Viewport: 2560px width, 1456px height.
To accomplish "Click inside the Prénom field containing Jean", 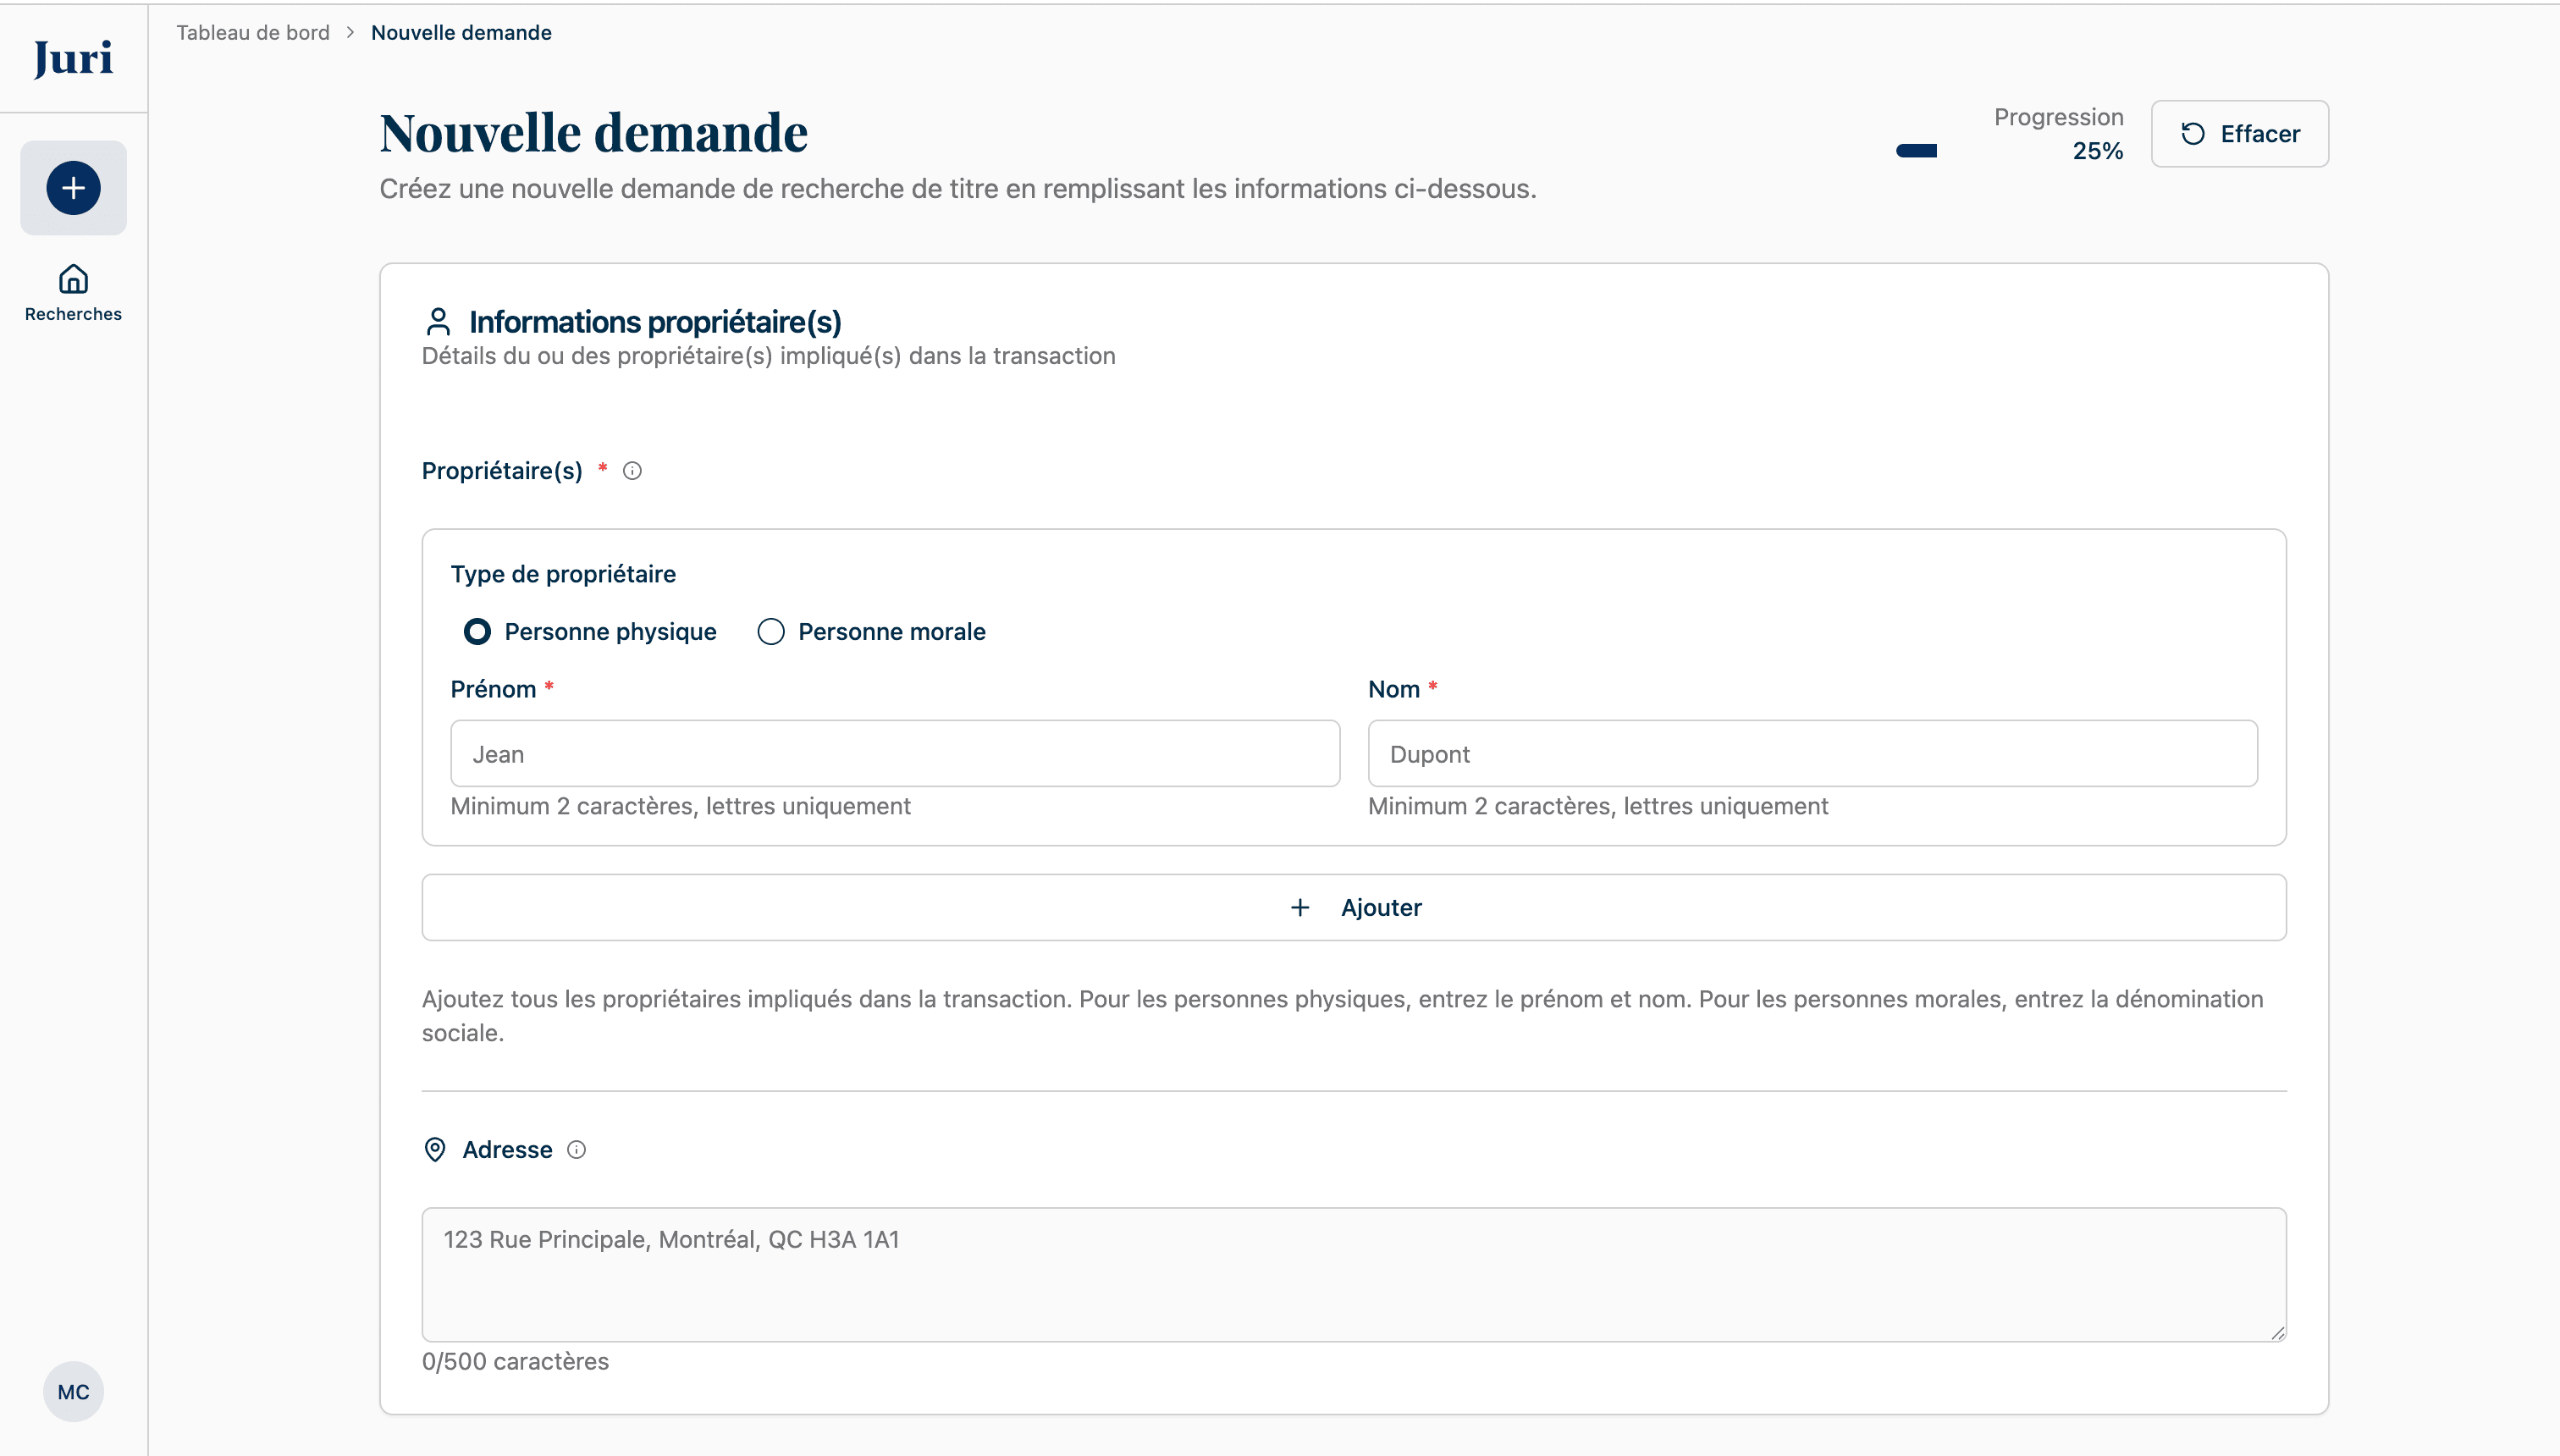I will pyautogui.click(x=893, y=753).
